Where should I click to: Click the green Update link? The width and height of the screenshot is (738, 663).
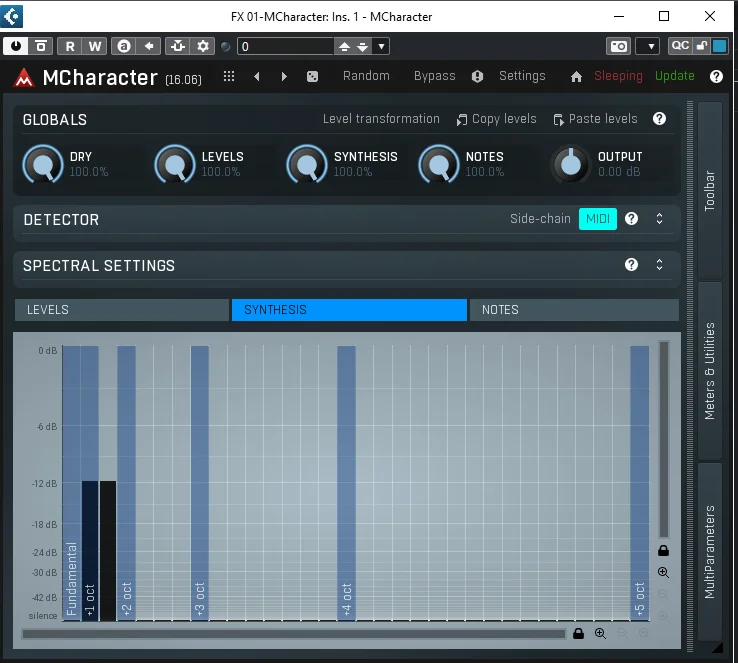[x=674, y=76]
